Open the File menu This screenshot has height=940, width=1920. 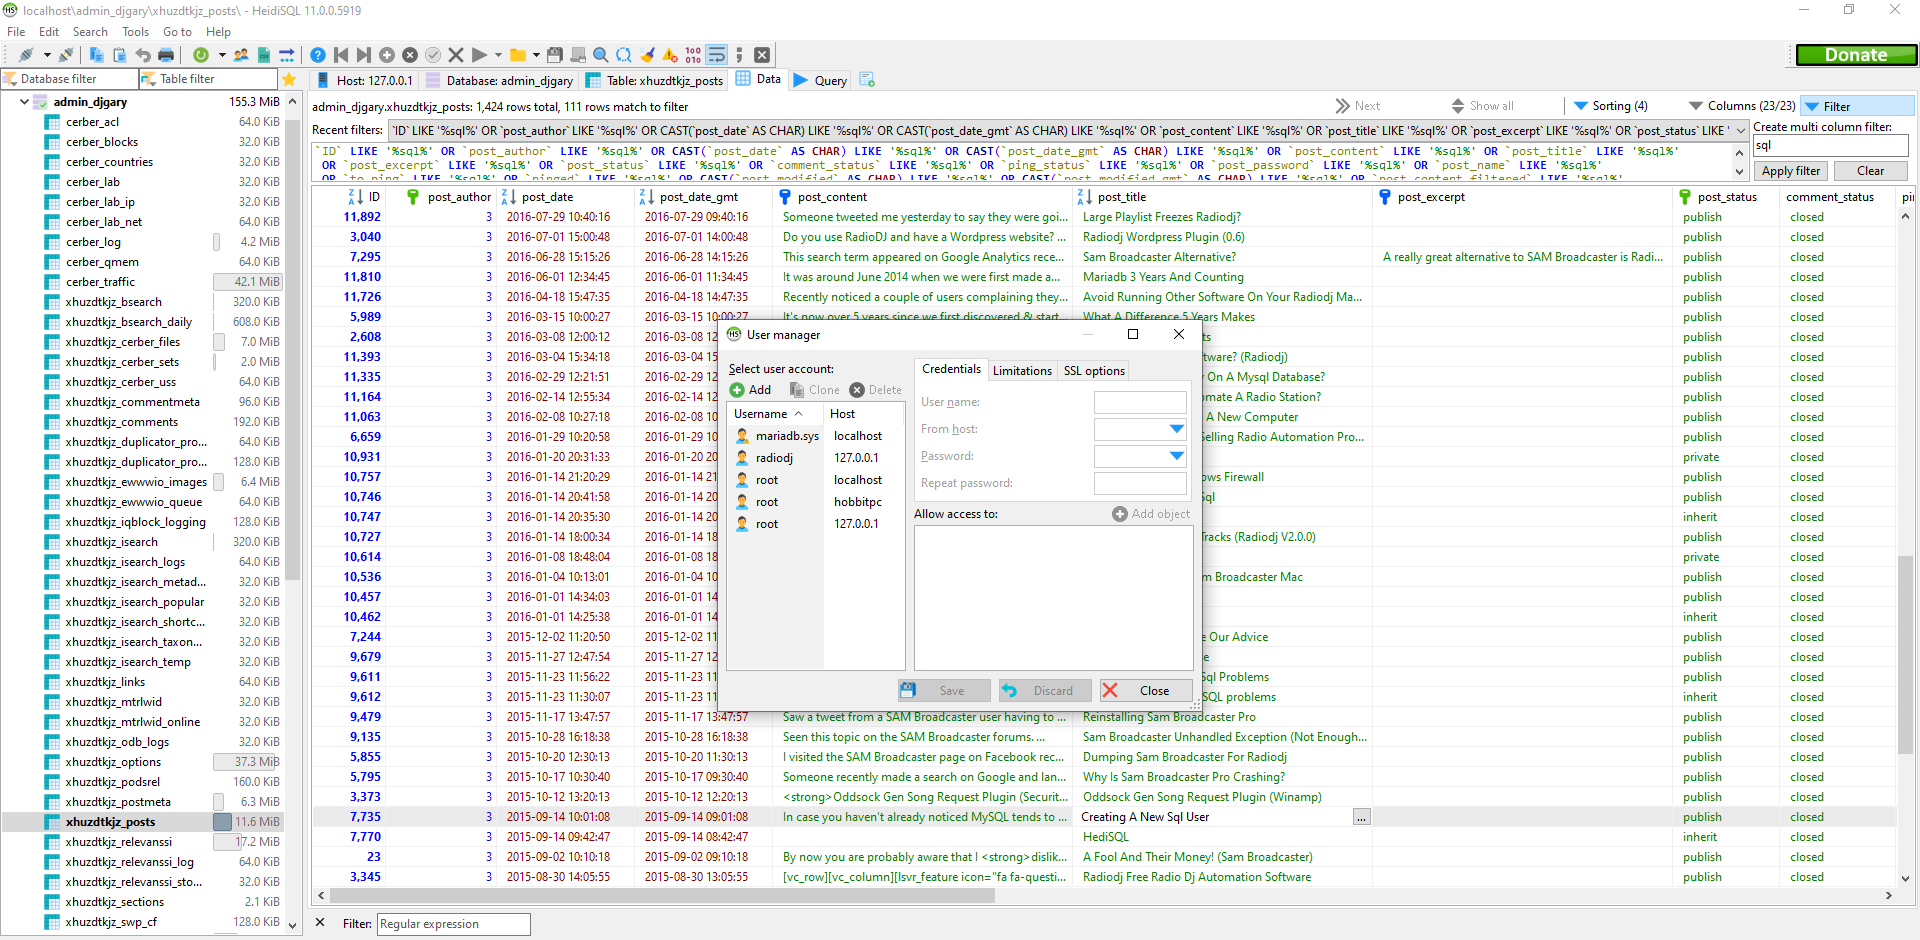point(16,32)
